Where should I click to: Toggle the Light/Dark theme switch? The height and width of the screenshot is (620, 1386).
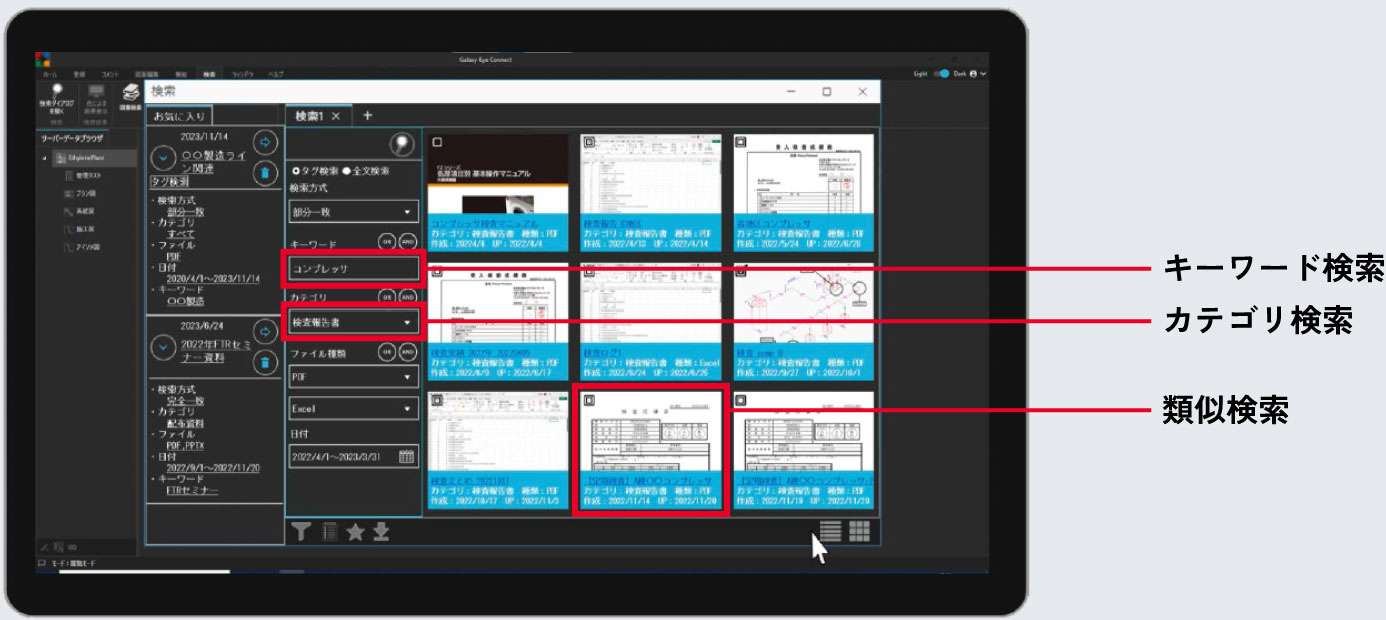[x=941, y=73]
